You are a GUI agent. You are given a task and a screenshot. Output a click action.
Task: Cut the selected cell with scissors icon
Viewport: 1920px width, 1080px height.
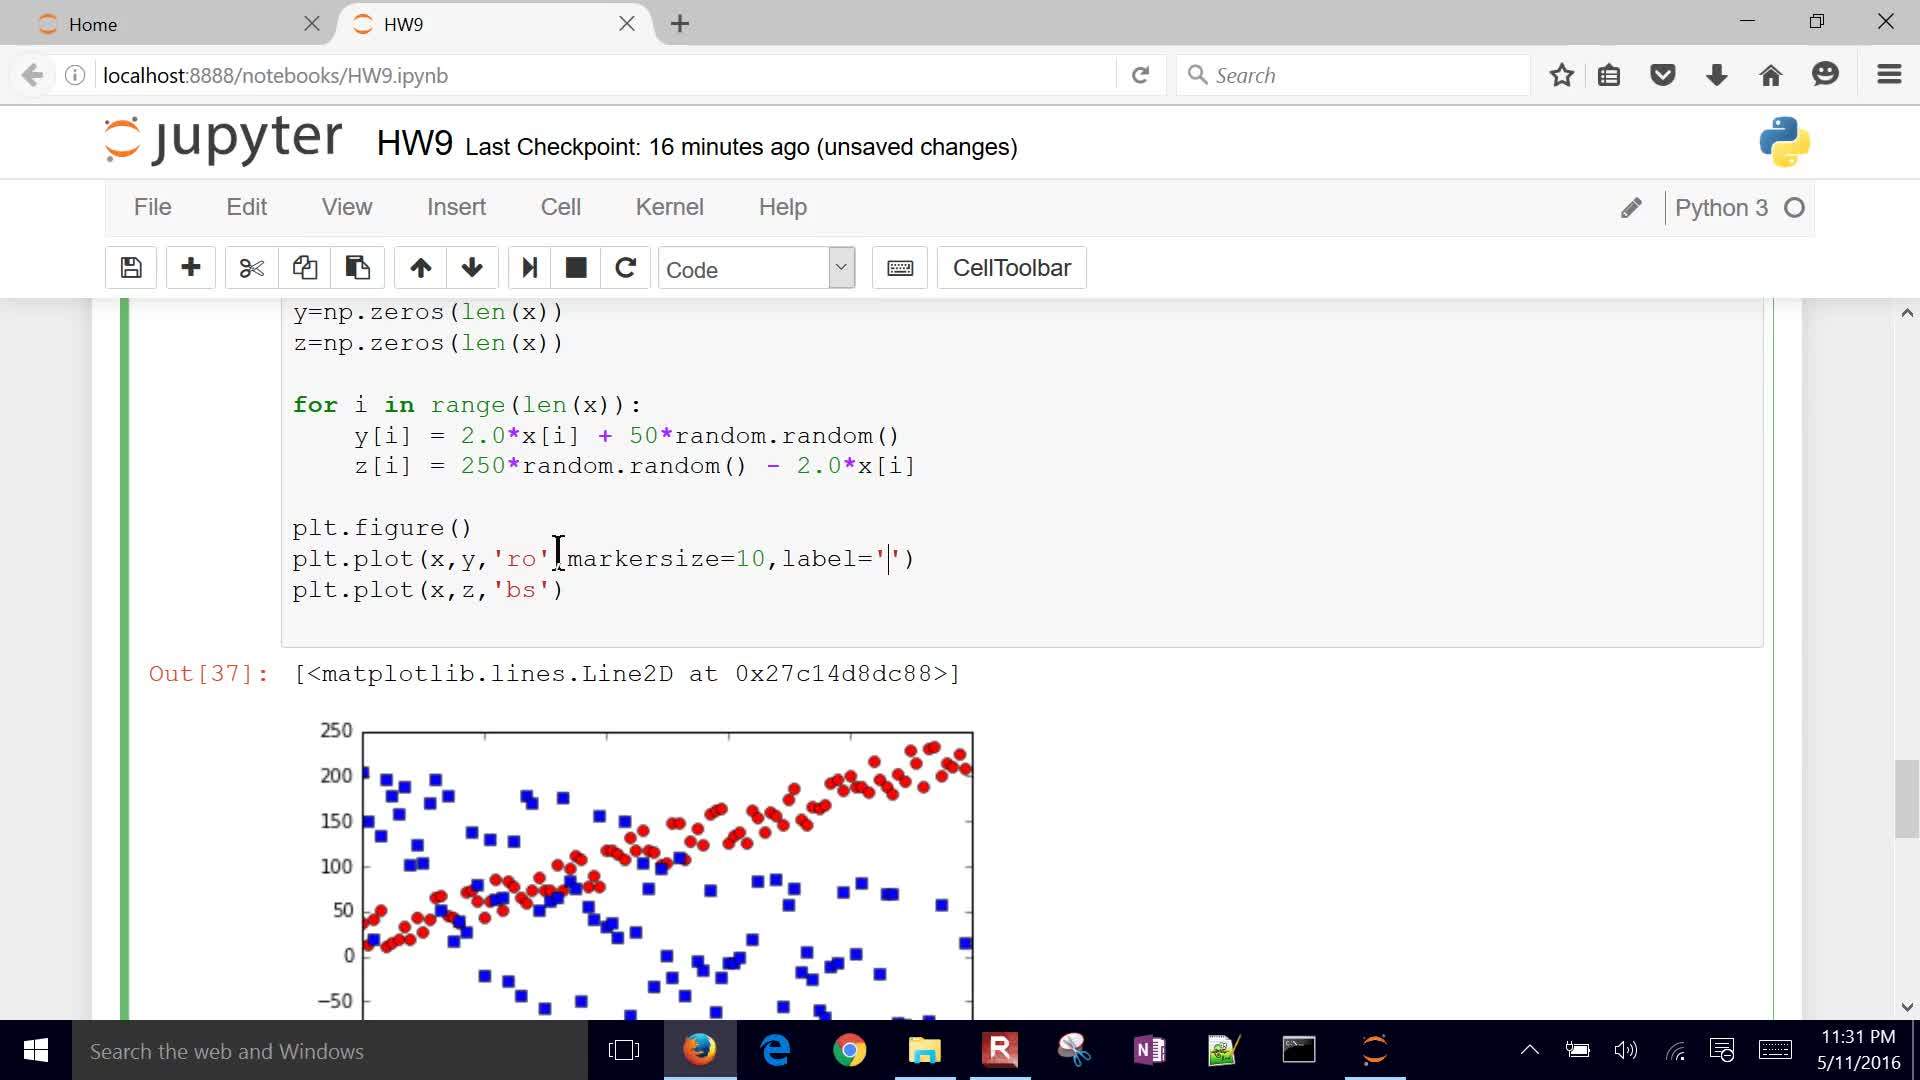click(x=250, y=267)
